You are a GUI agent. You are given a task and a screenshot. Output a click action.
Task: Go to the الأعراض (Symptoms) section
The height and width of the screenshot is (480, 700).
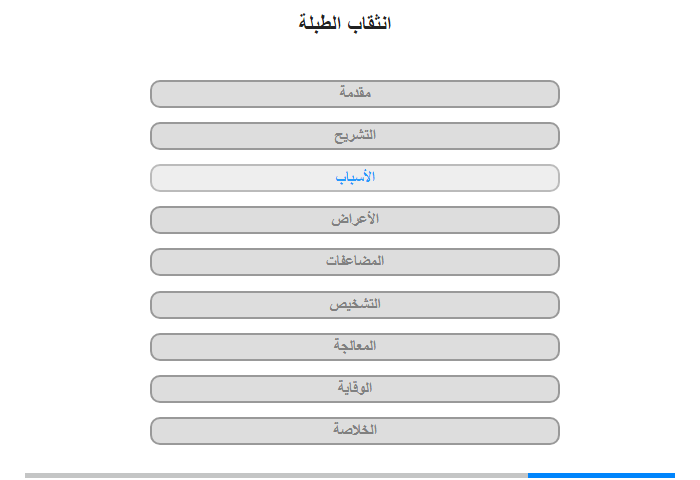[x=355, y=219]
